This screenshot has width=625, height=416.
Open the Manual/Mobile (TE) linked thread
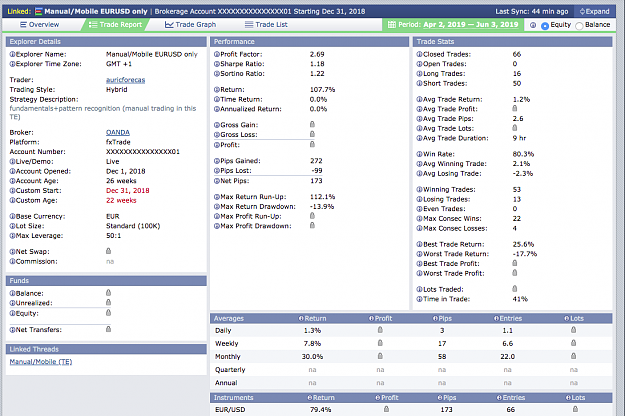tap(41, 362)
